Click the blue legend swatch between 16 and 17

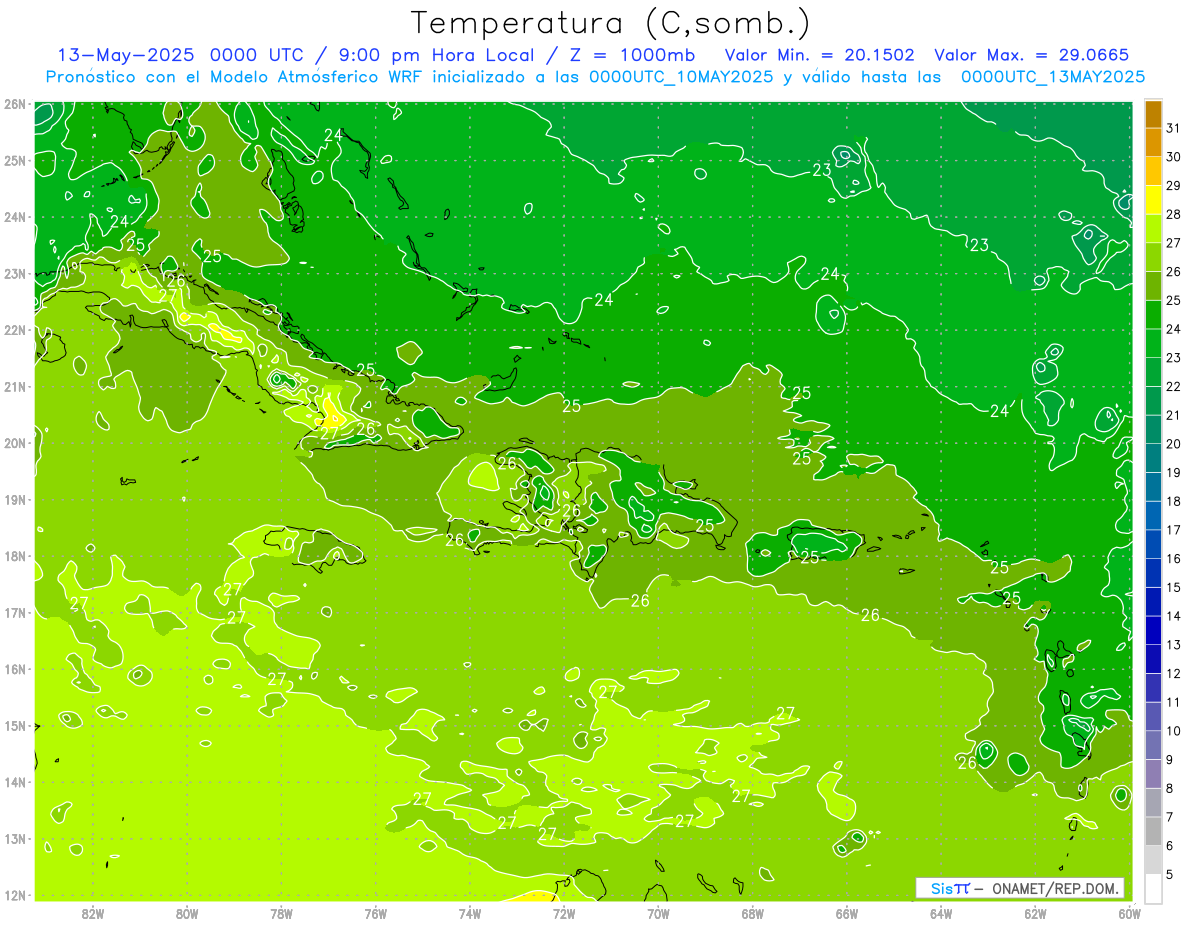pos(1153,544)
